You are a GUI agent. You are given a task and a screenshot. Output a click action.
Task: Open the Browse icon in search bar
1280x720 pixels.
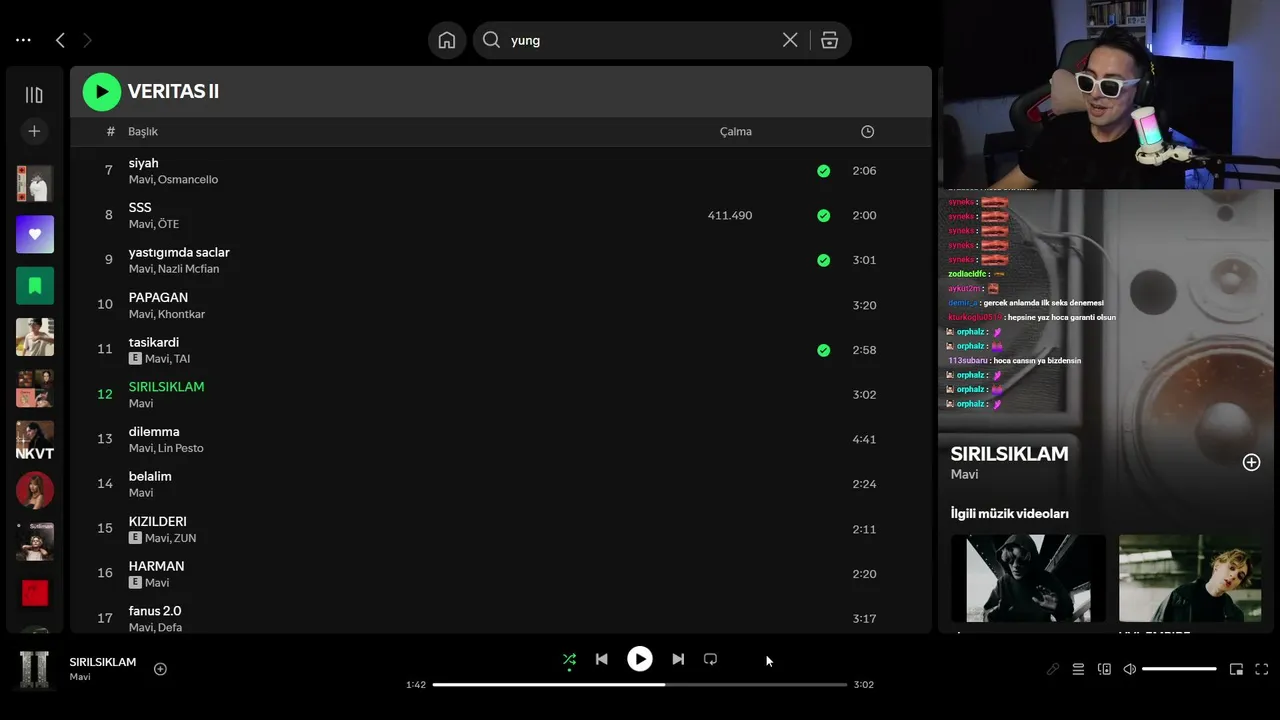click(x=829, y=40)
